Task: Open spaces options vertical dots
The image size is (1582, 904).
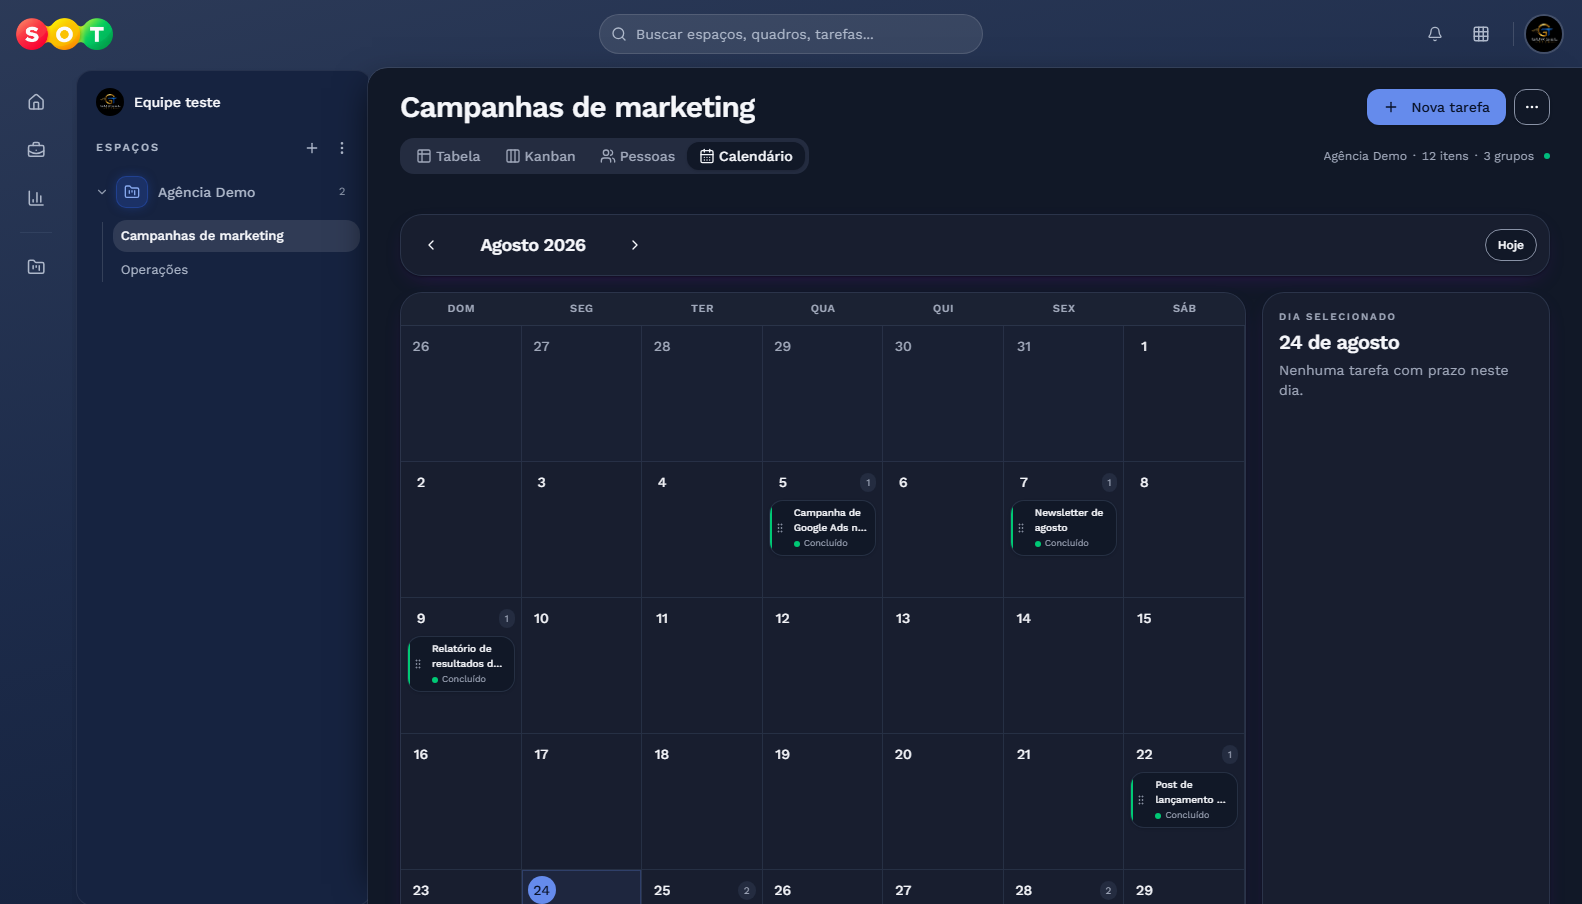Action: (342, 148)
